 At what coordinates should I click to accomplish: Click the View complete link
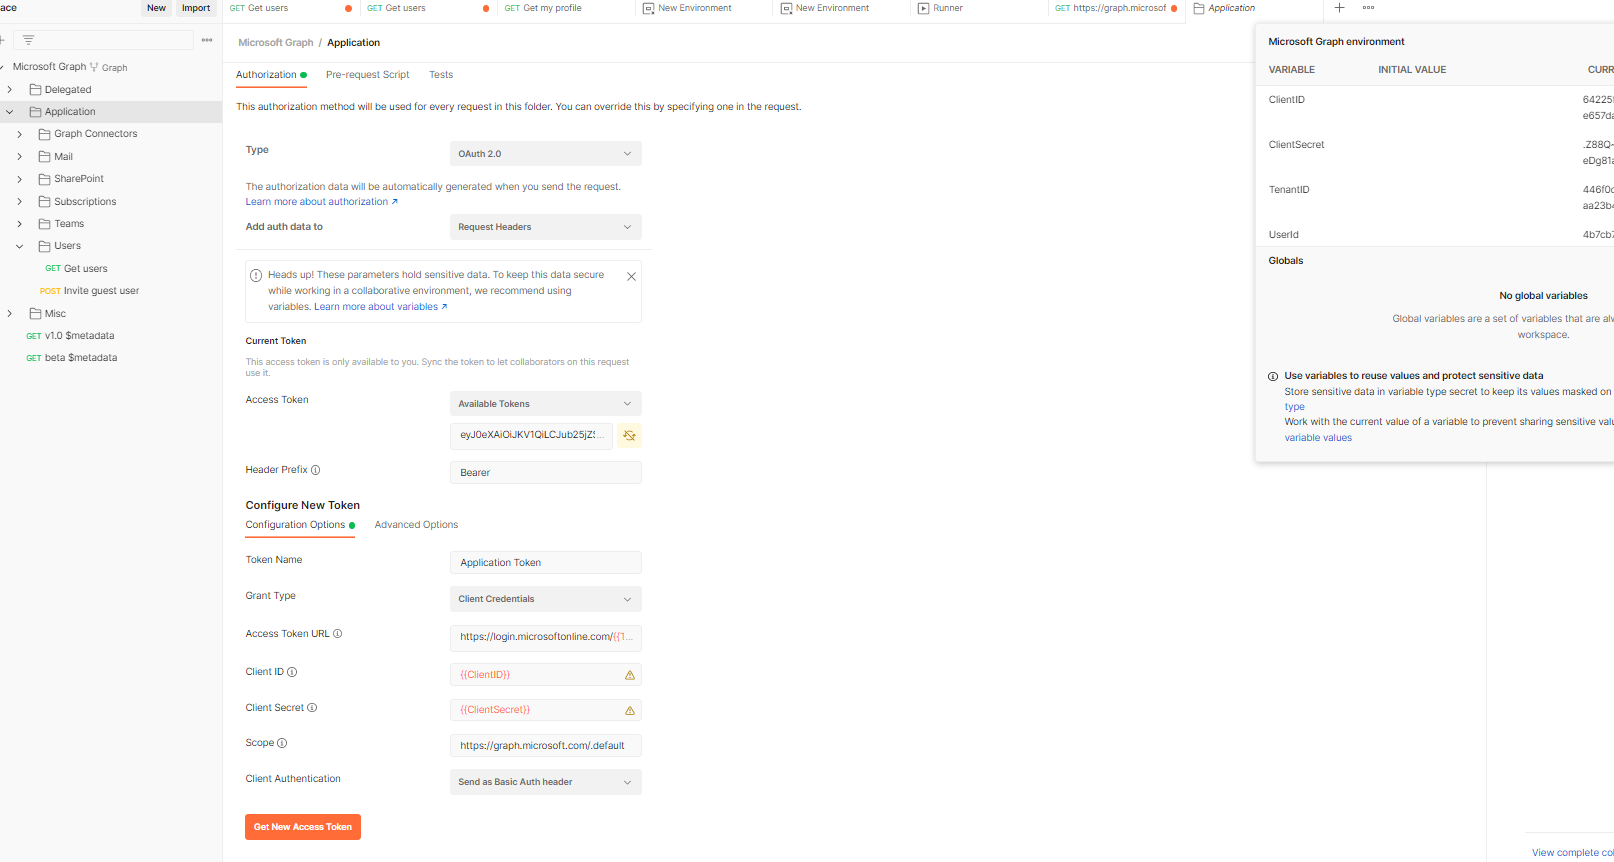(x=1572, y=853)
